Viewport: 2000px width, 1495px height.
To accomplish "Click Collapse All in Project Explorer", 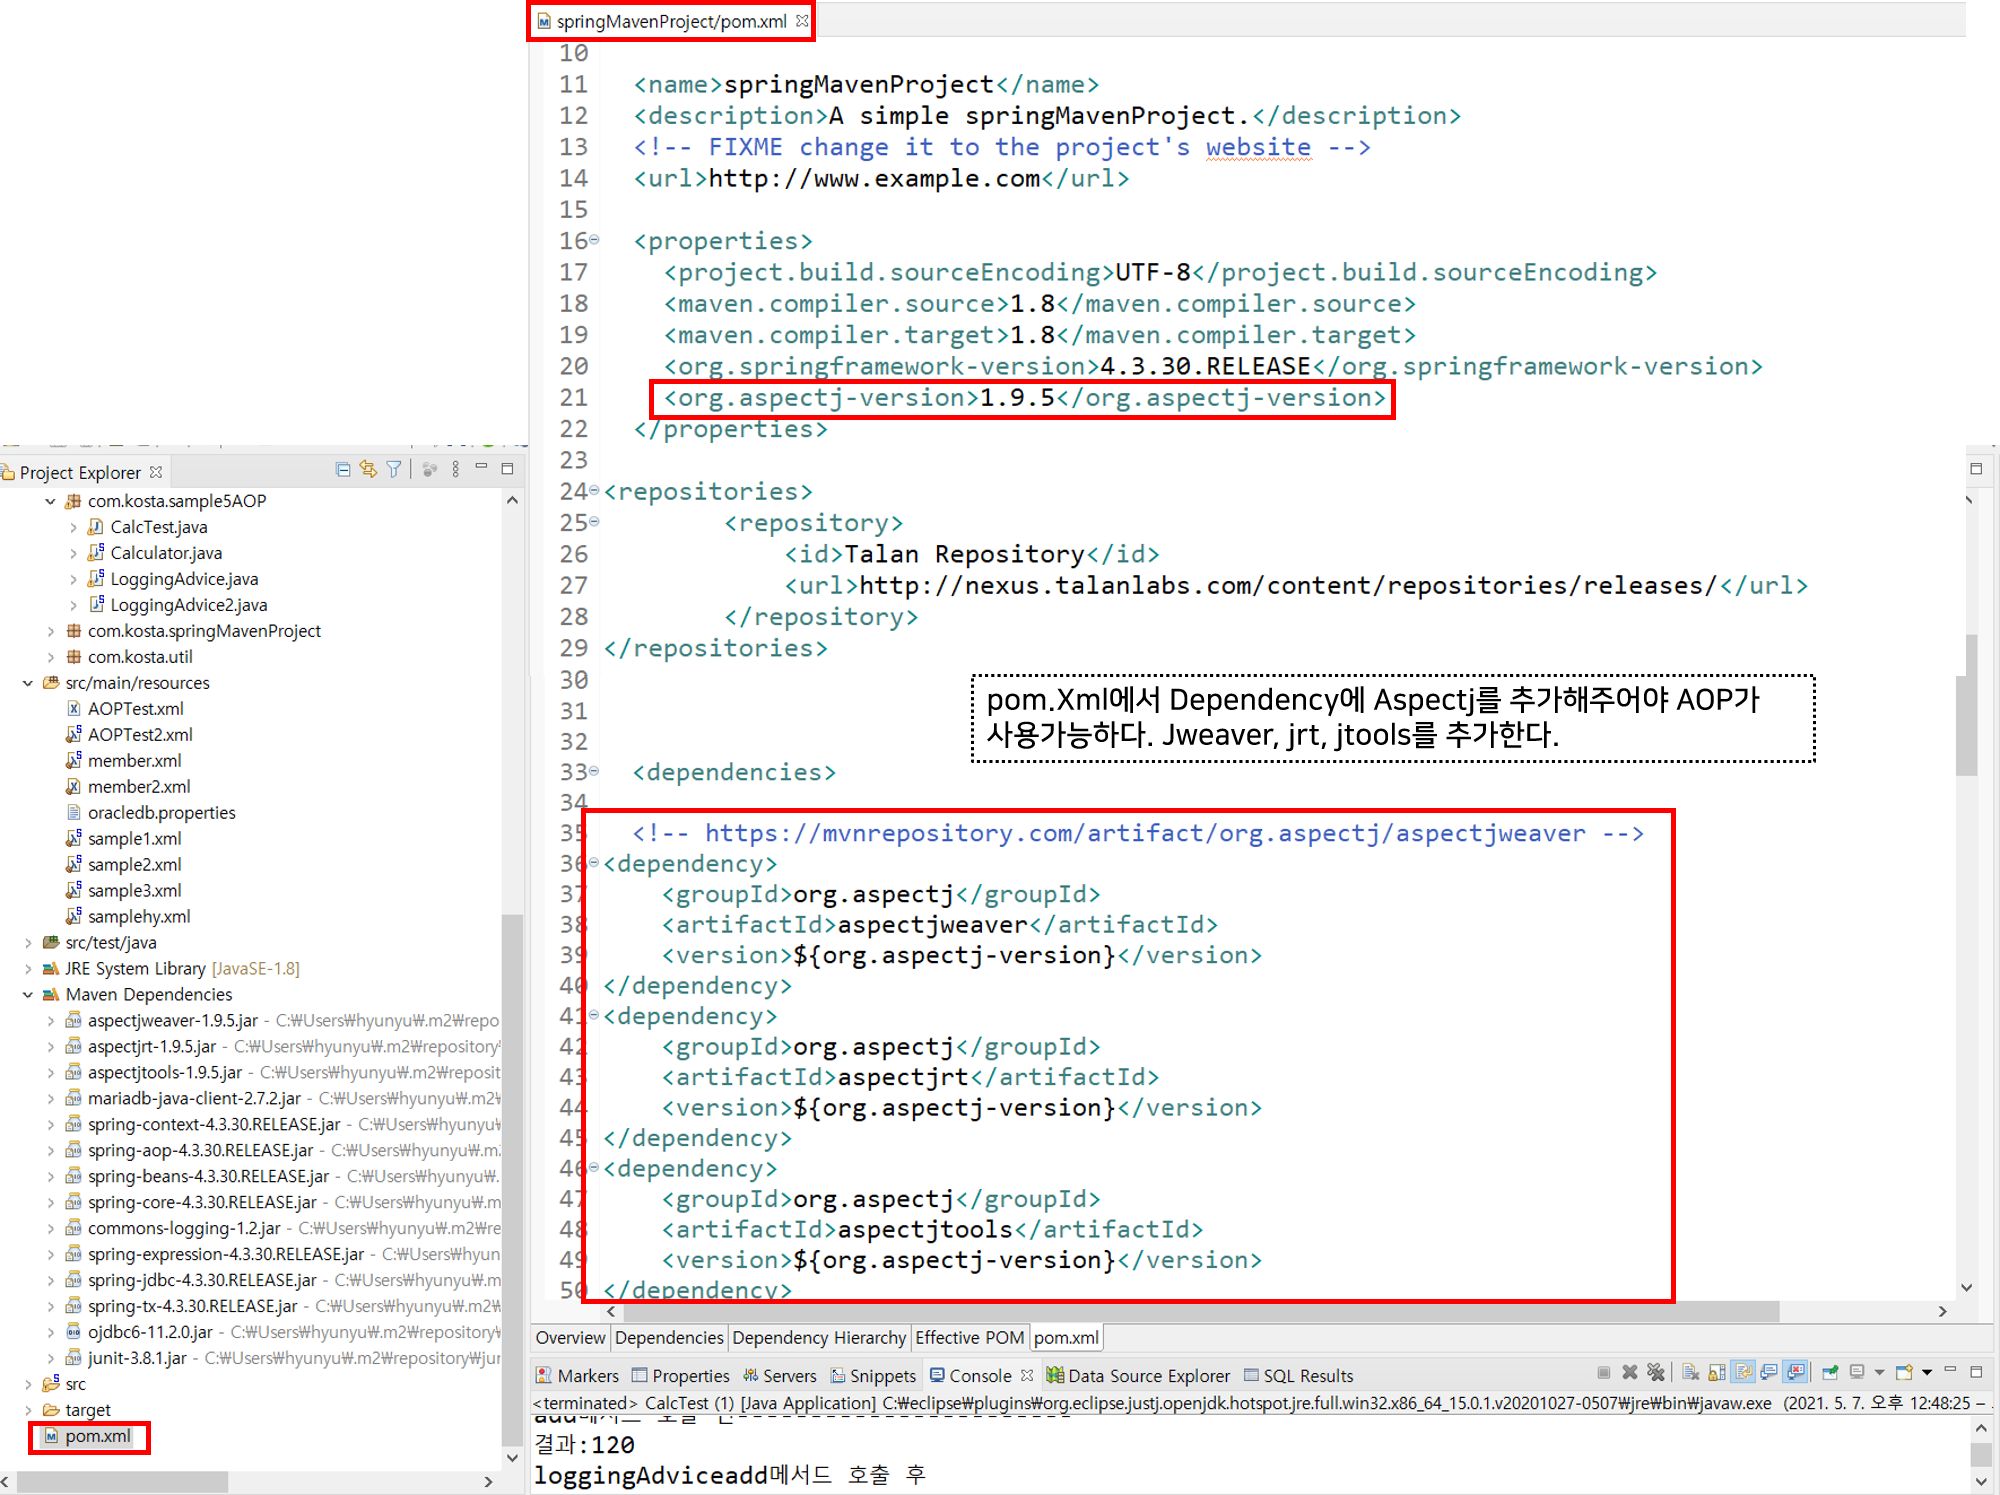I will 343,469.
